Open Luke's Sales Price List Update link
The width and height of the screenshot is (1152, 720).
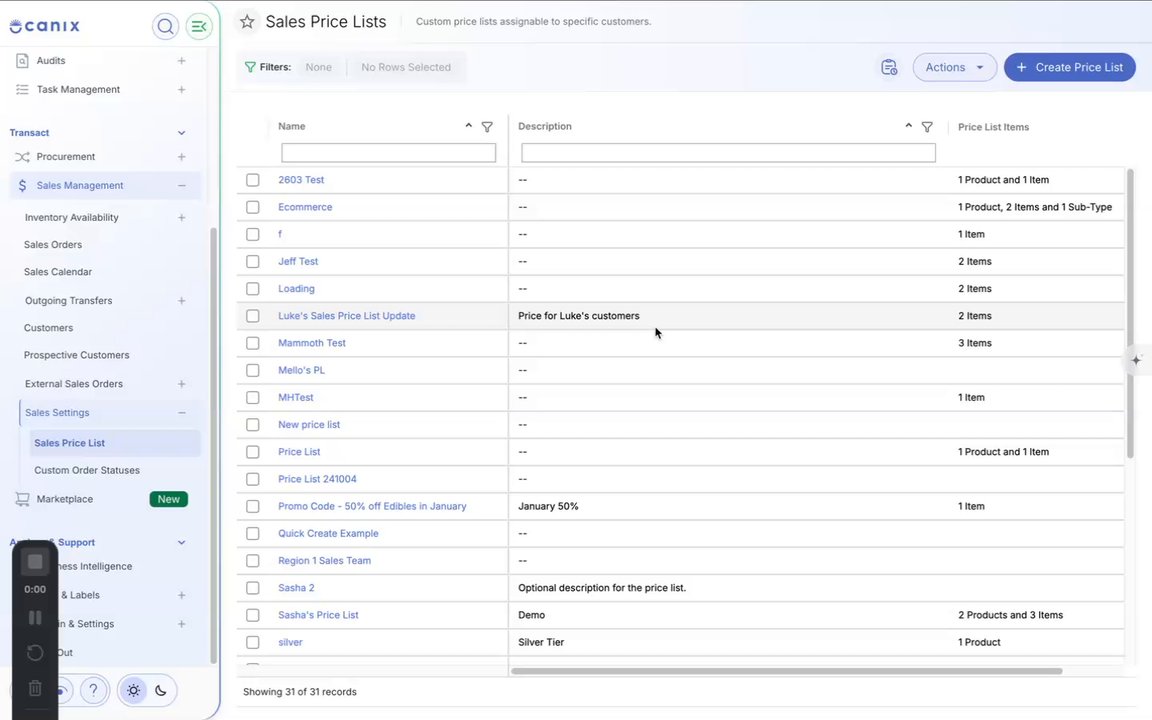pyautogui.click(x=347, y=316)
